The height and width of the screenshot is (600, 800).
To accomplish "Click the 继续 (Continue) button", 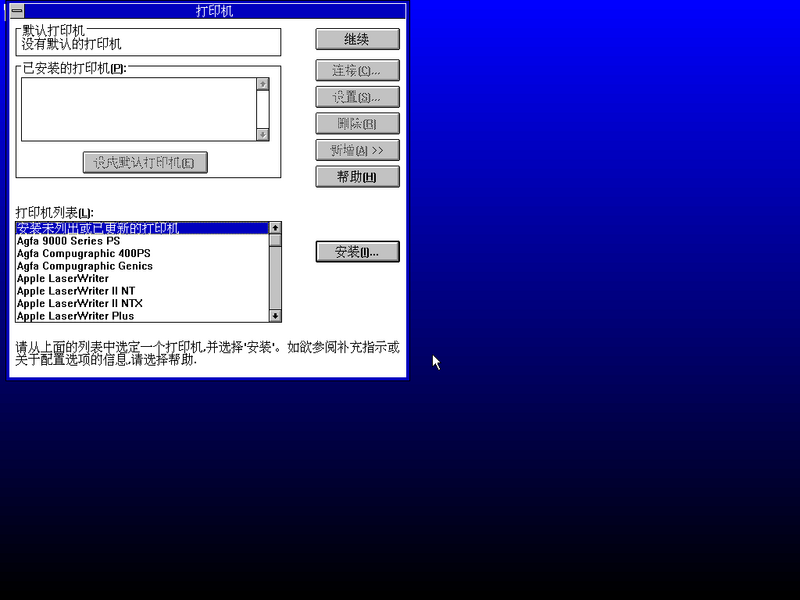I will [357, 39].
